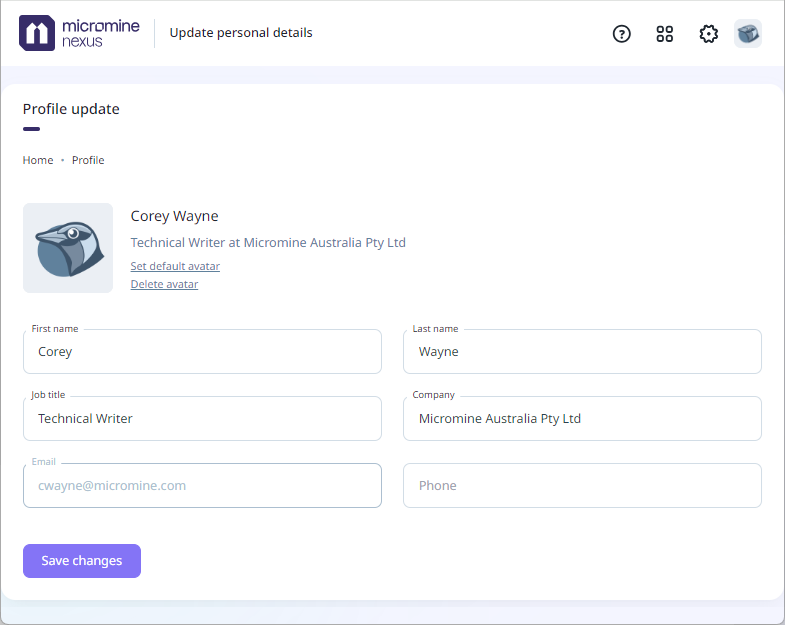The image size is (785, 625).
Task: Click the Set default avatar link
Action: (175, 266)
